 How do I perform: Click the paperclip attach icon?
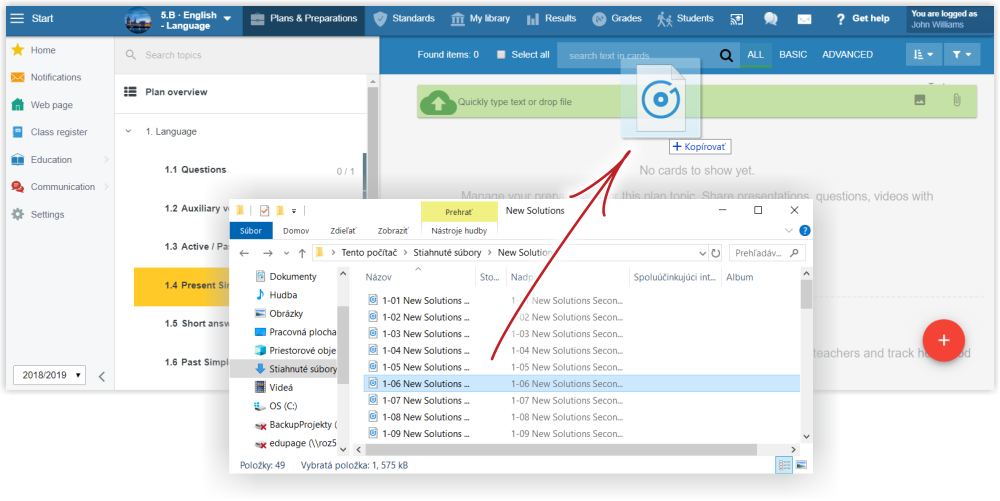(x=957, y=100)
